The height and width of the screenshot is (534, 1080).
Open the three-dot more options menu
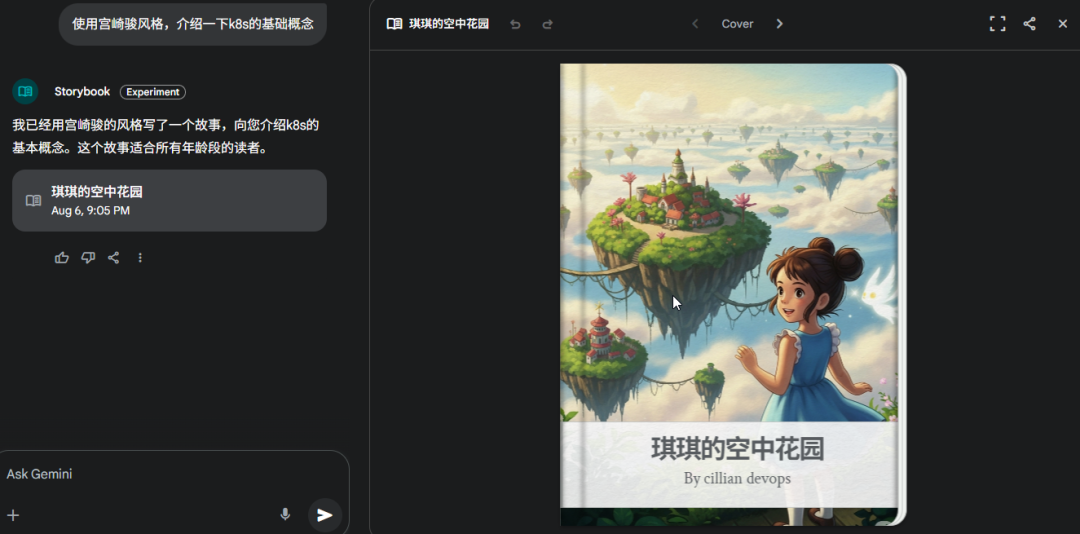click(140, 258)
